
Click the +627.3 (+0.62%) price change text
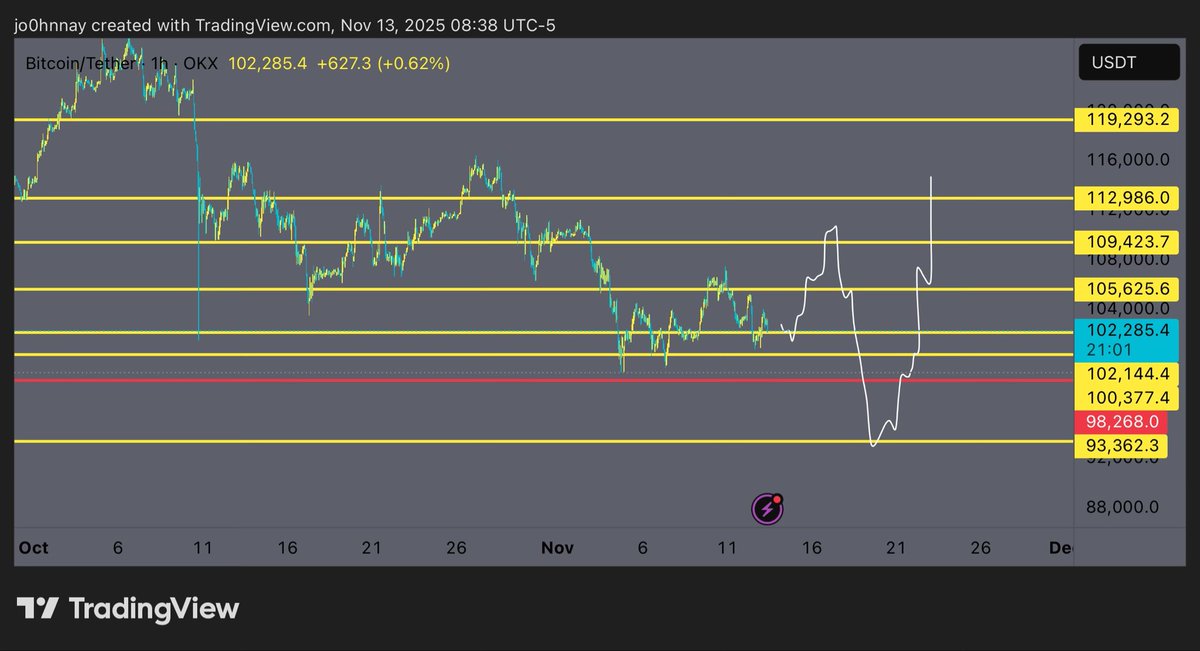click(383, 64)
